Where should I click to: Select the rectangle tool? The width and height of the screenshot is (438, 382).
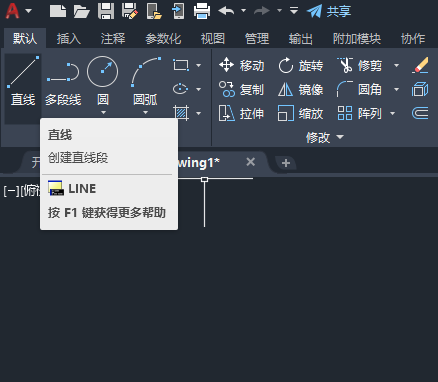[x=181, y=65]
